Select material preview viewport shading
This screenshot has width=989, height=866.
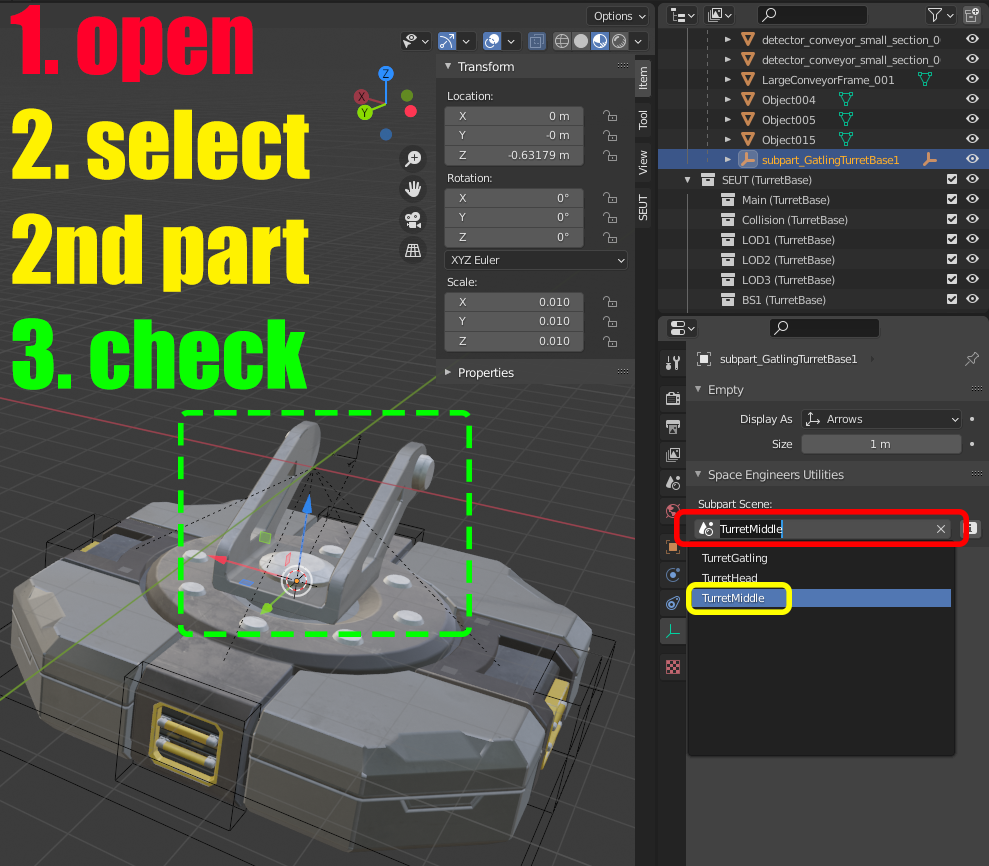click(x=600, y=42)
